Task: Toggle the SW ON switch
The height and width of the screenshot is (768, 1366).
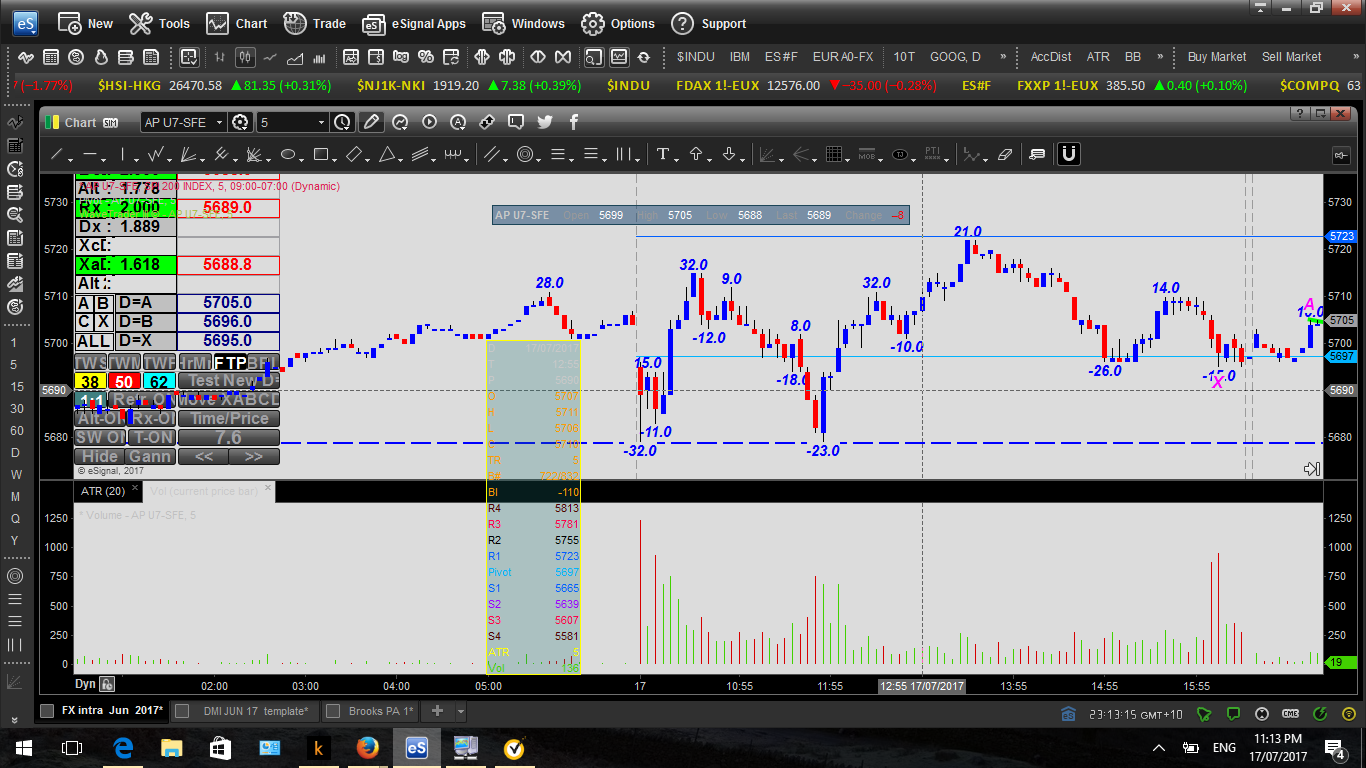Action: 100,437
